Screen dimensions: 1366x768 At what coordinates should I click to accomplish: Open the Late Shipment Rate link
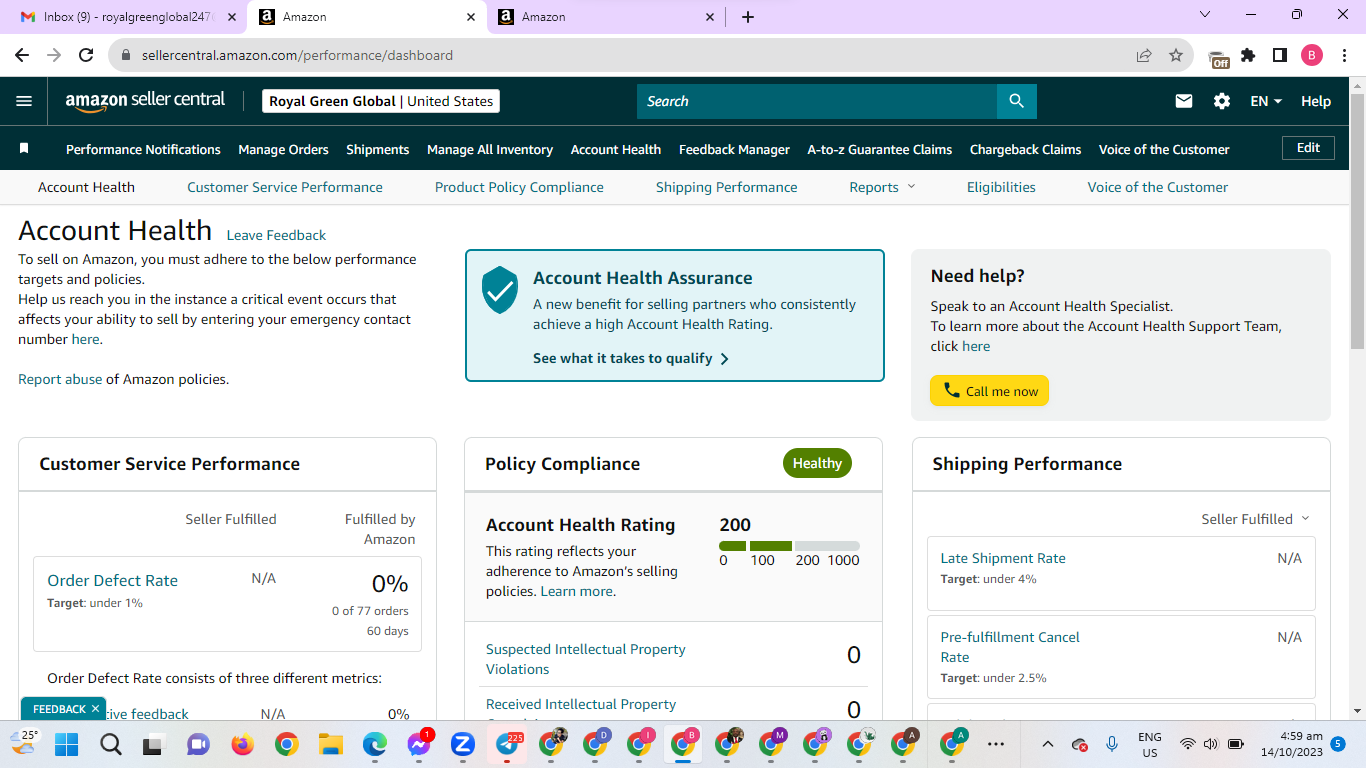1003,558
